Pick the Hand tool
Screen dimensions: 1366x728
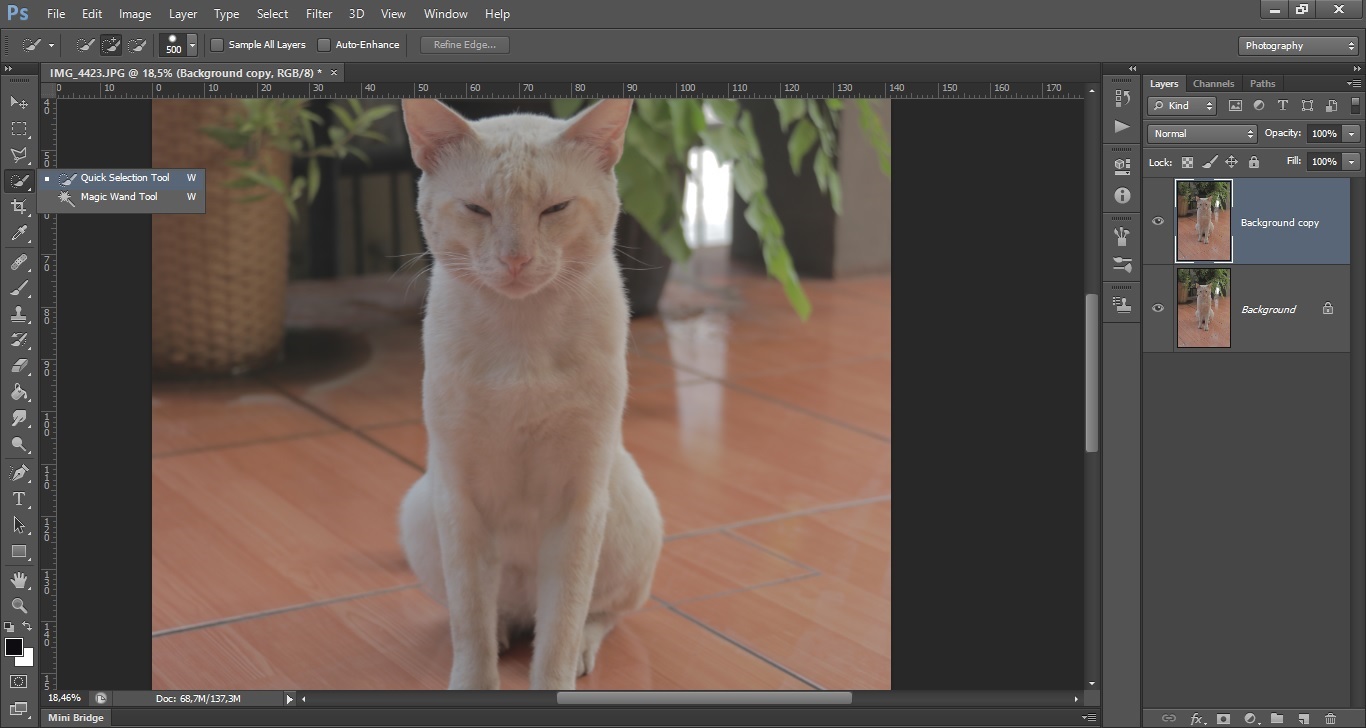tap(19, 580)
